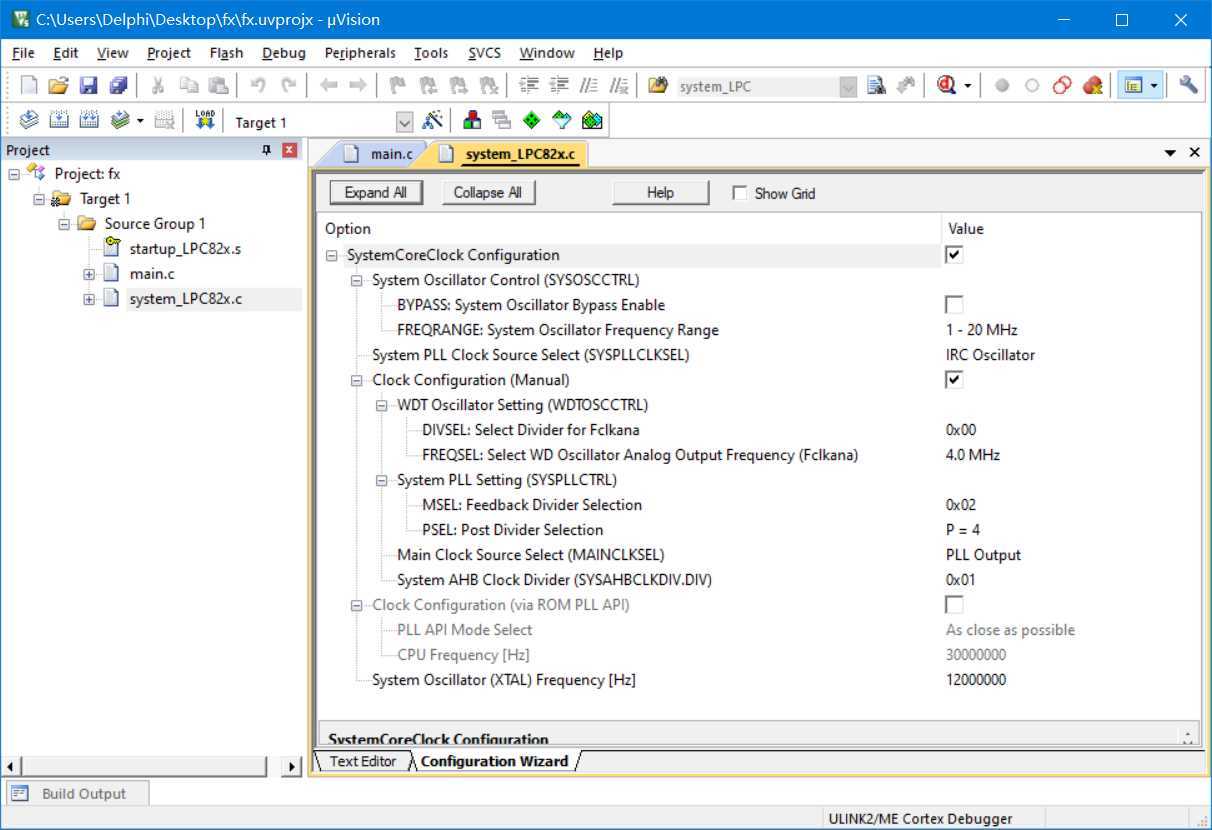Open the batch build dropdown arrow
1212x830 pixels.
[x=140, y=121]
